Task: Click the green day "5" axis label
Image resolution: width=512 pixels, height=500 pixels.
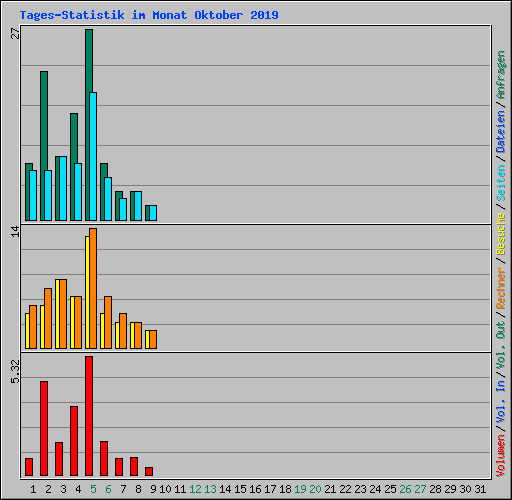Action: [93, 489]
